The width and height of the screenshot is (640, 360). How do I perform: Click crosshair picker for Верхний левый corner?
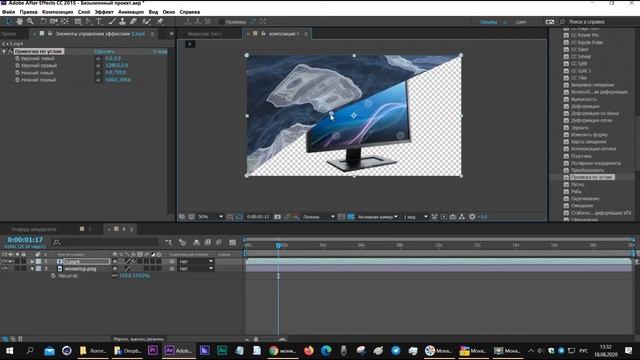(98, 58)
